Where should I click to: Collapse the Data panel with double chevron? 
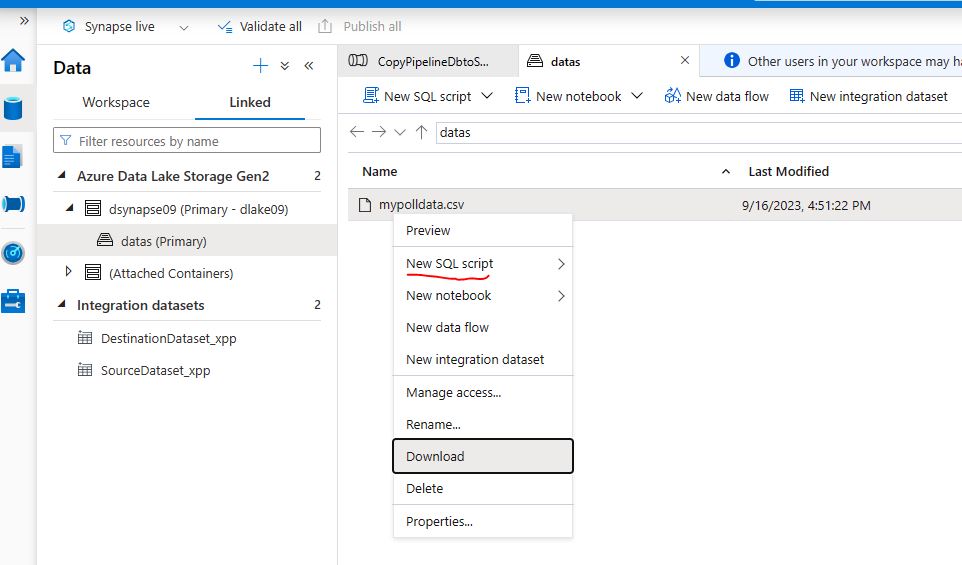(309, 66)
